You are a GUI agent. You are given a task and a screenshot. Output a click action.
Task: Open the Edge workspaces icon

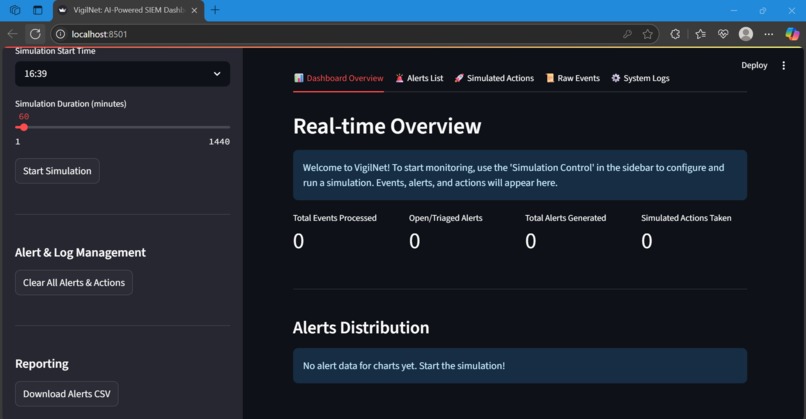[15, 10]
